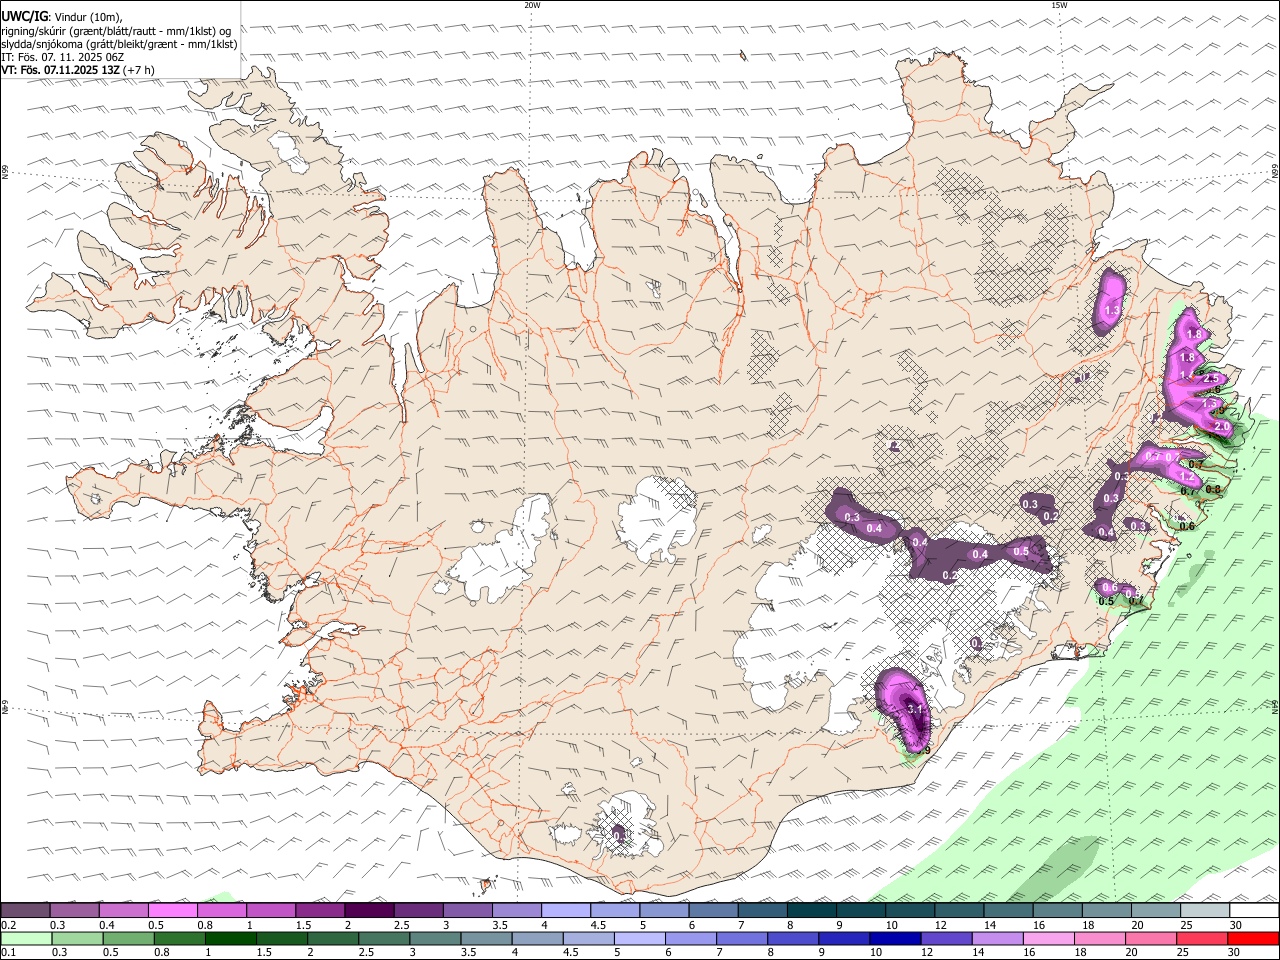This screenshot has width=1280, height=960.
Task: Pick the darkest purple 2–2.5 swatch, upper legend
Action: (x=369, y=911)
